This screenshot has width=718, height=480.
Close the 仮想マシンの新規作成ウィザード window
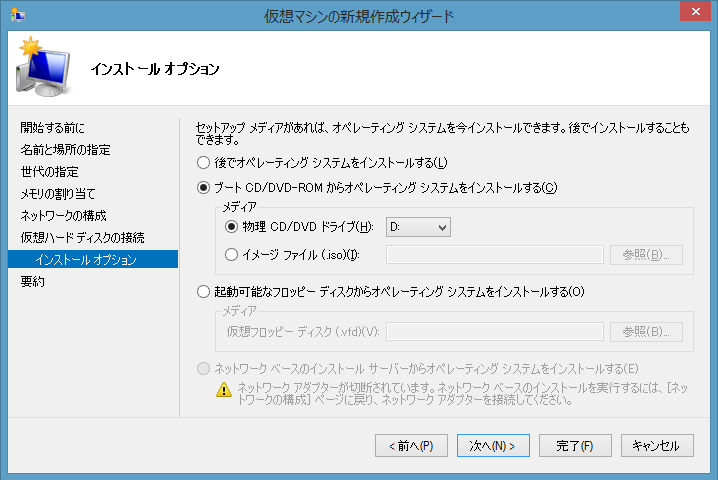tap(695, 11)
